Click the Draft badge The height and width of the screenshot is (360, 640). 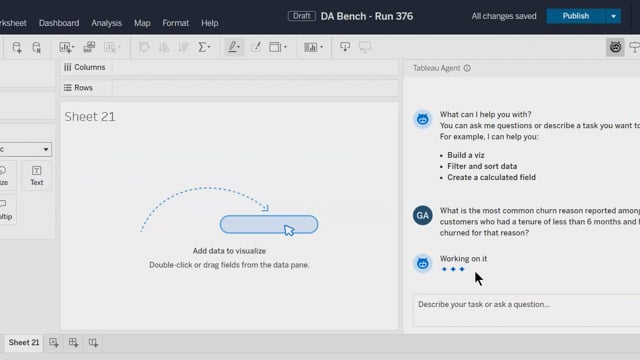click(302, 16)
